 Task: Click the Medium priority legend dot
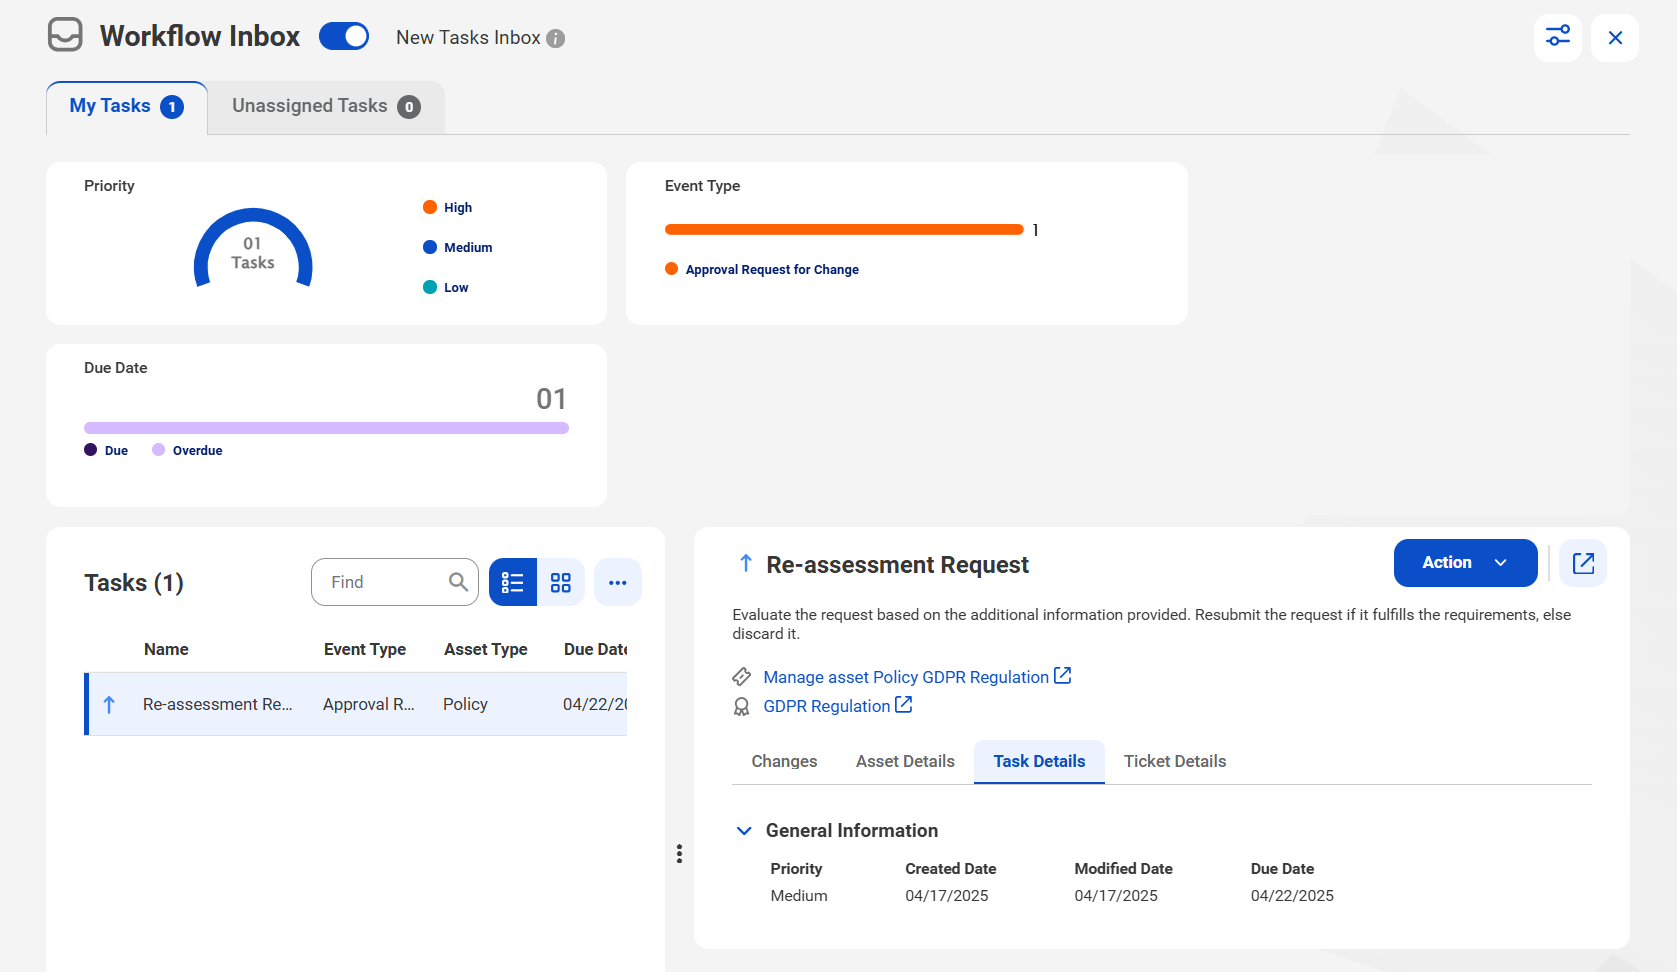[430, 247]
